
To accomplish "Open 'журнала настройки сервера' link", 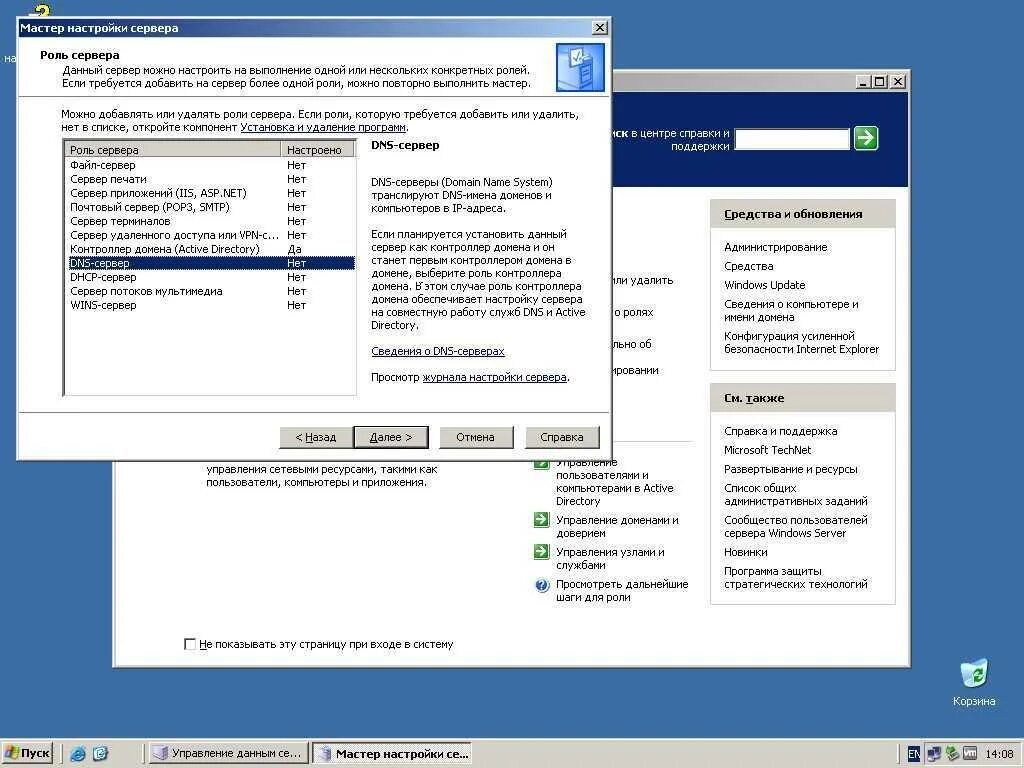I will tap(494, 377).
